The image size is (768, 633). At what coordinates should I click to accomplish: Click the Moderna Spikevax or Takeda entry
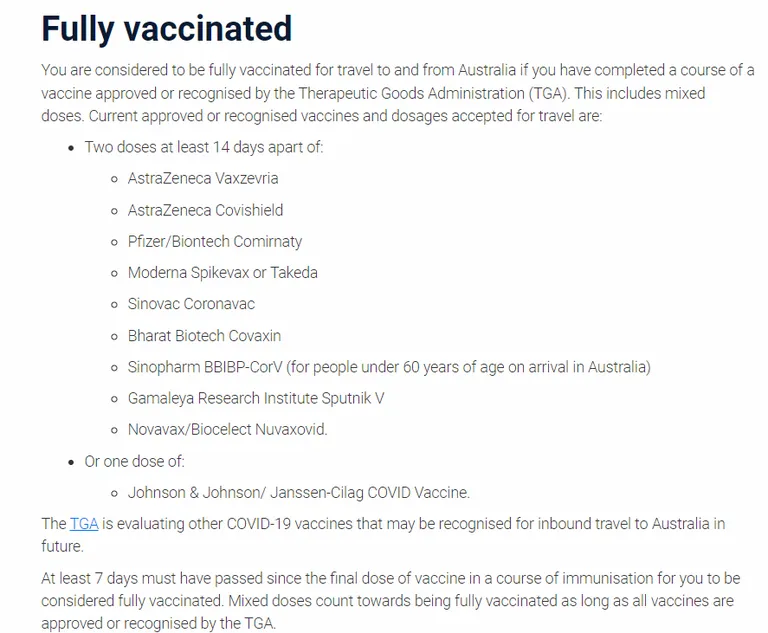[x=222, y=273]
